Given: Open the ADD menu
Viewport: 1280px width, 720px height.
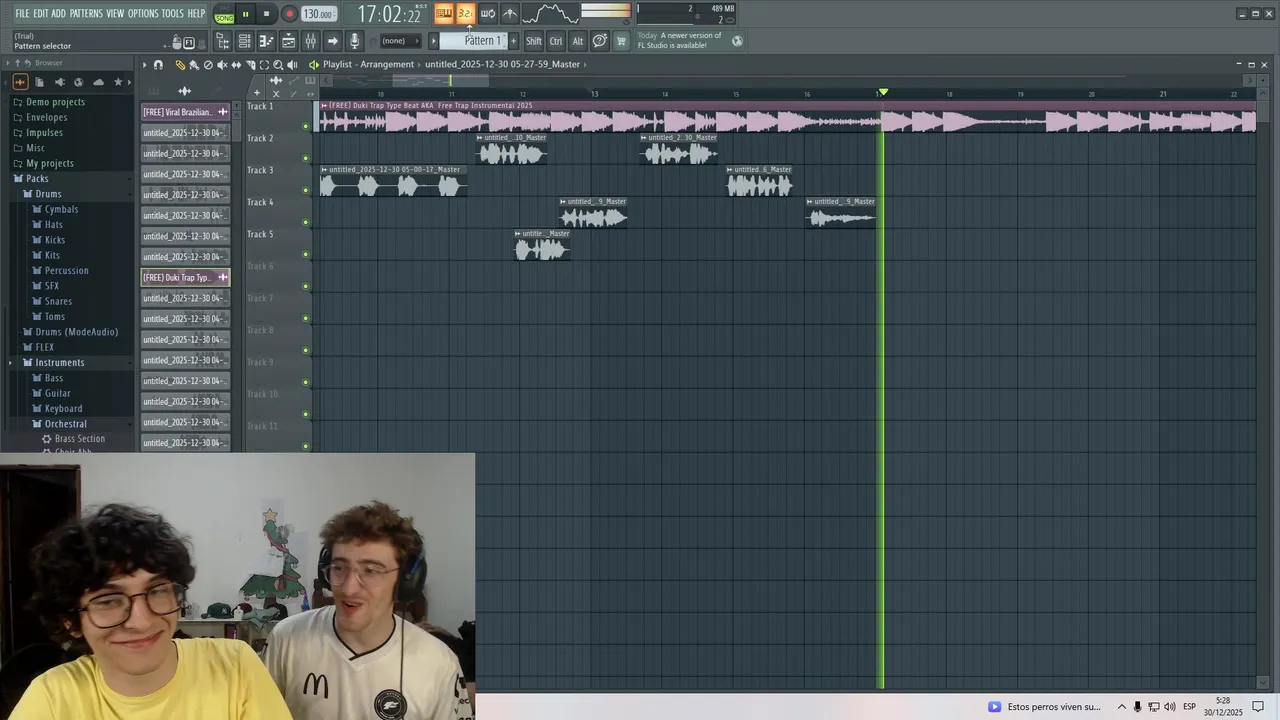Looking at the screenshot, I should [59, 13].
